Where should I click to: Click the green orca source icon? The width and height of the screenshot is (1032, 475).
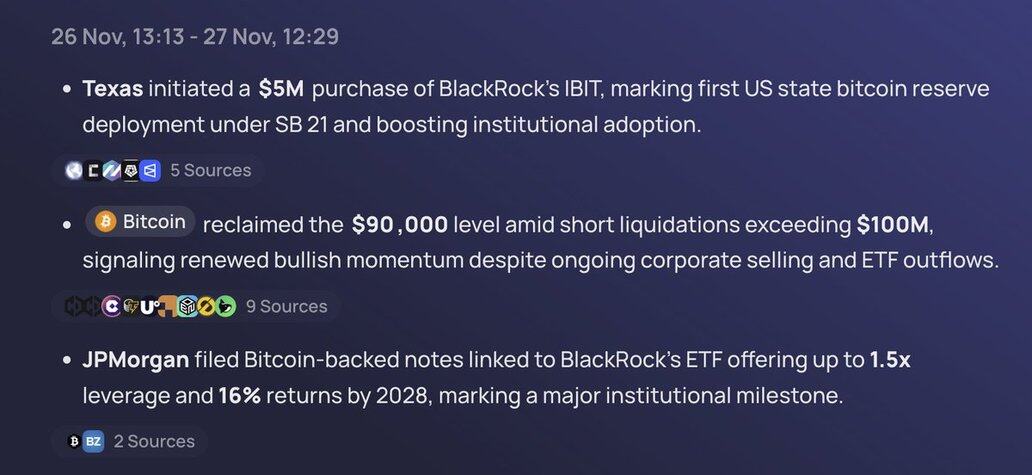coord(226,306)
